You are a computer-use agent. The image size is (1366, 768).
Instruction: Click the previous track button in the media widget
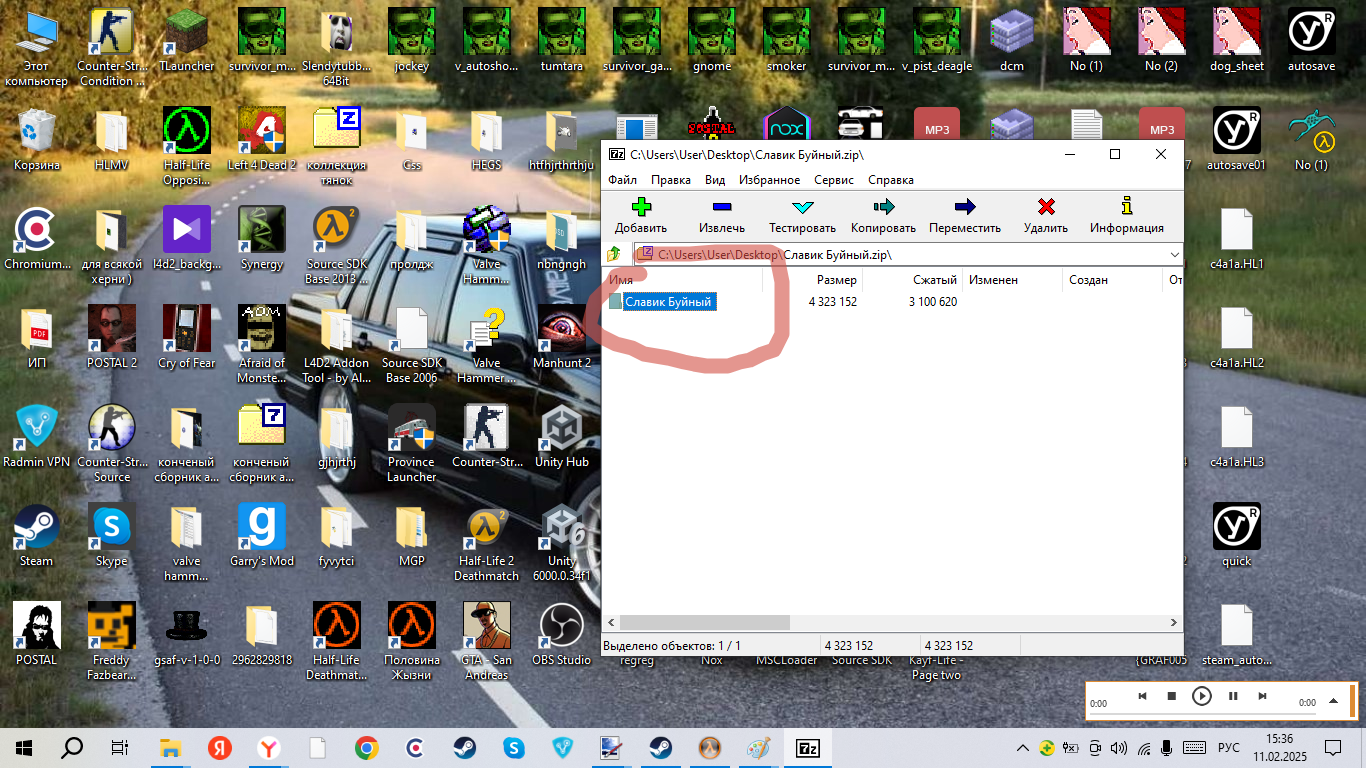pos(1142,696)
